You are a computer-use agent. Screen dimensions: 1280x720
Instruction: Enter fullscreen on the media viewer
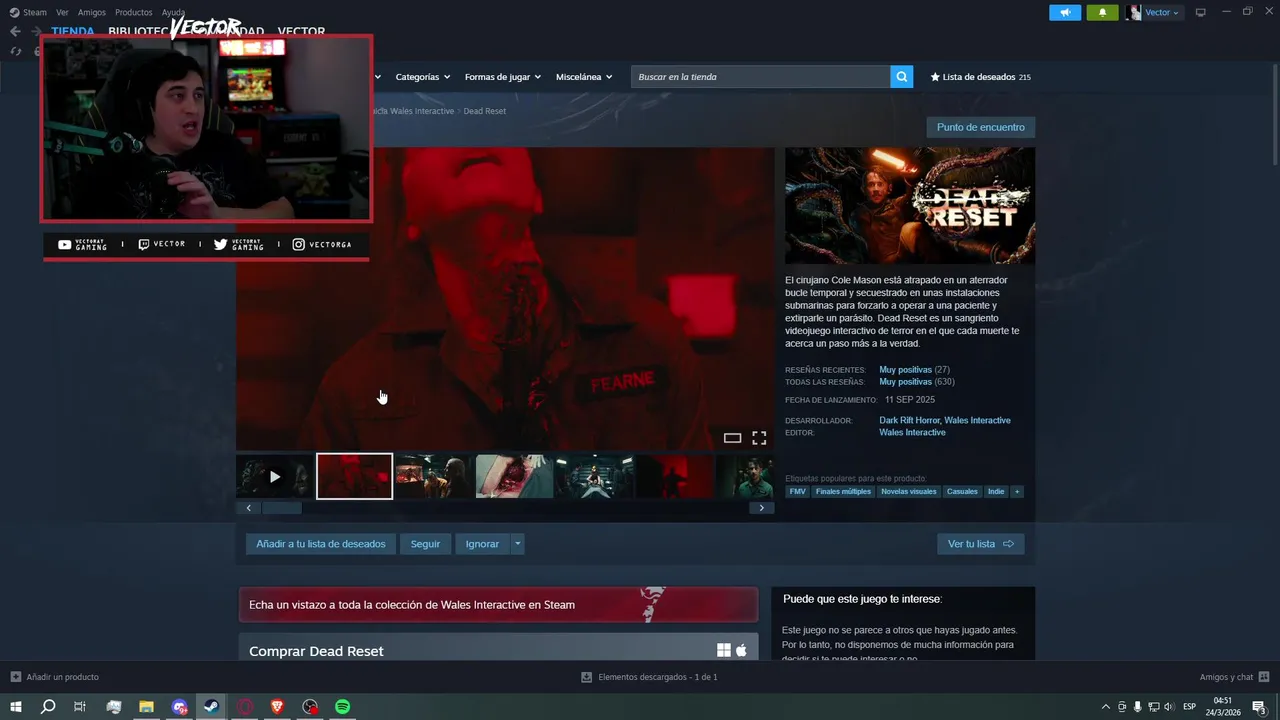click(x=759, y=438)
